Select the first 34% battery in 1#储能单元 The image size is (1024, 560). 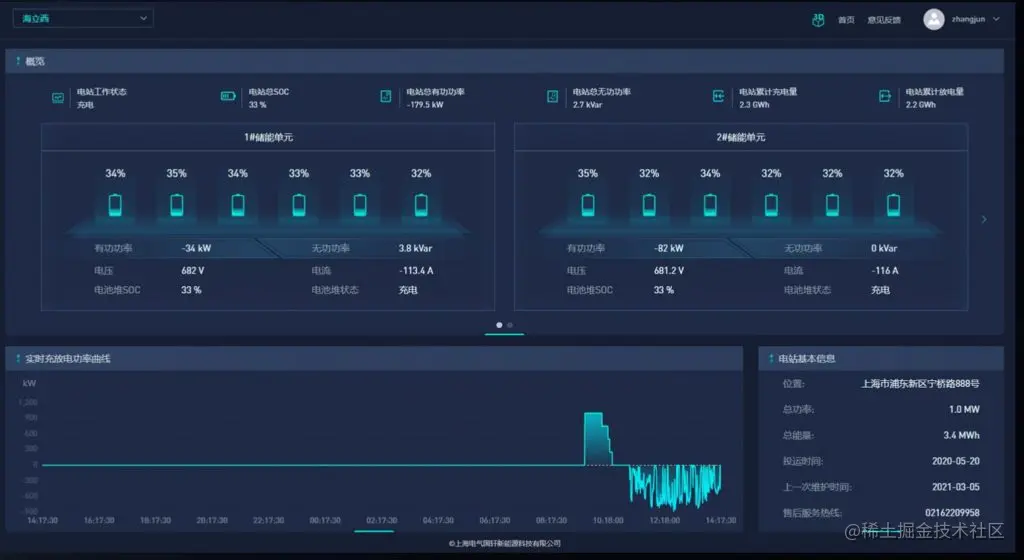click(115, 205)
